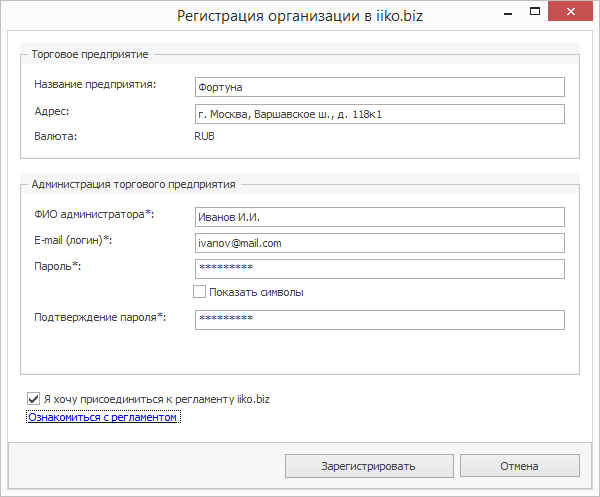This screenshot has height=497, width=600.
Task: Minimize the registration window
Action: point(508,13)
